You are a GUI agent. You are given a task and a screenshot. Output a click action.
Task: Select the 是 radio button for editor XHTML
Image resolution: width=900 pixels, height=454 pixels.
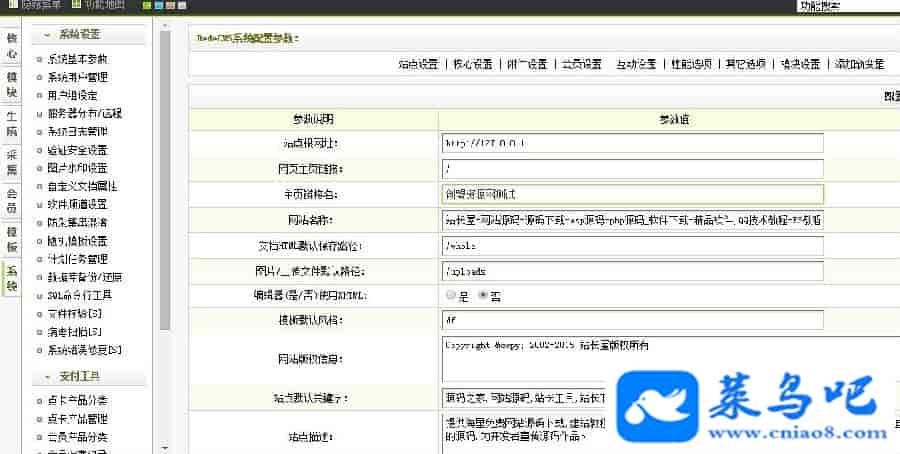(x=451, y=296)
